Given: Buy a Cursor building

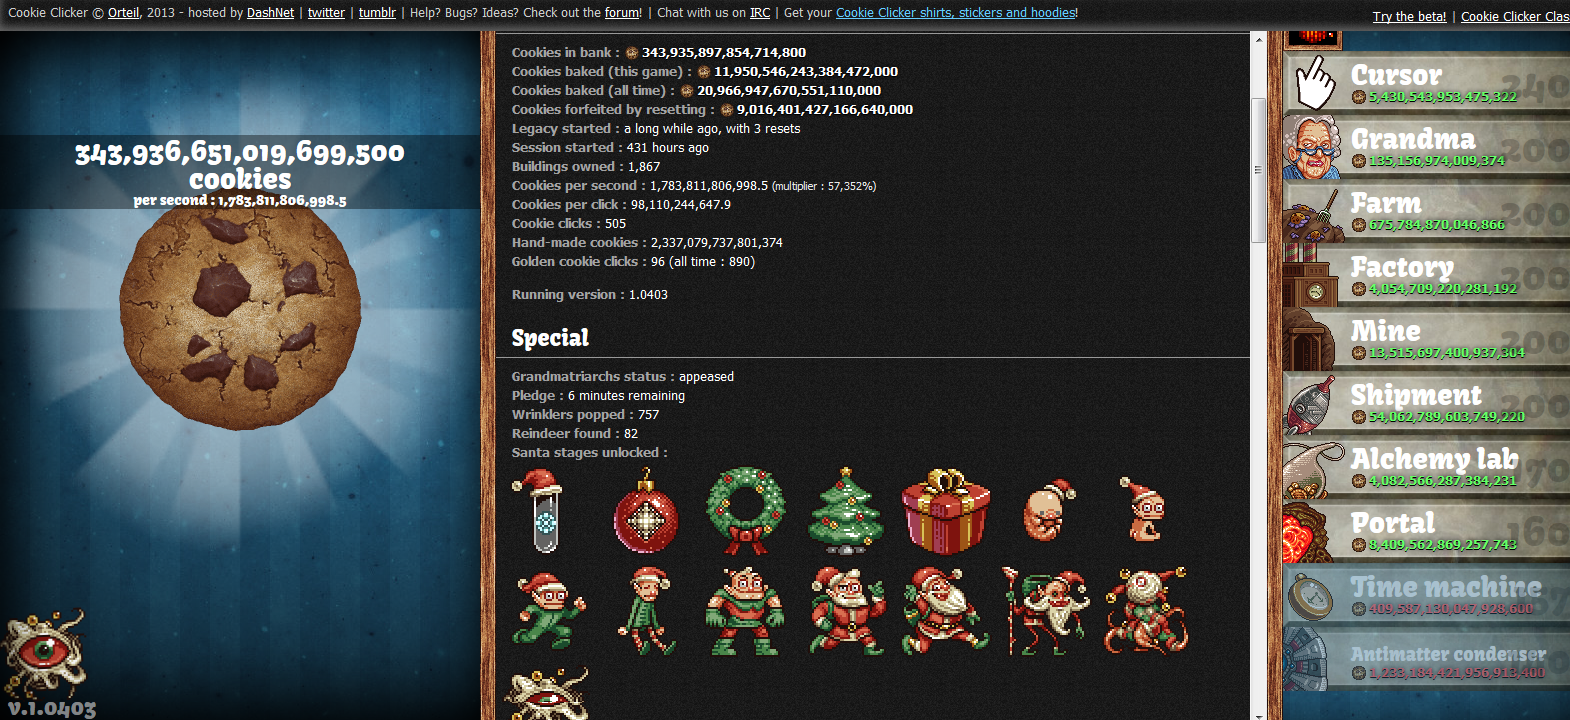Looking at the screenshot, I should point(1426,84).
